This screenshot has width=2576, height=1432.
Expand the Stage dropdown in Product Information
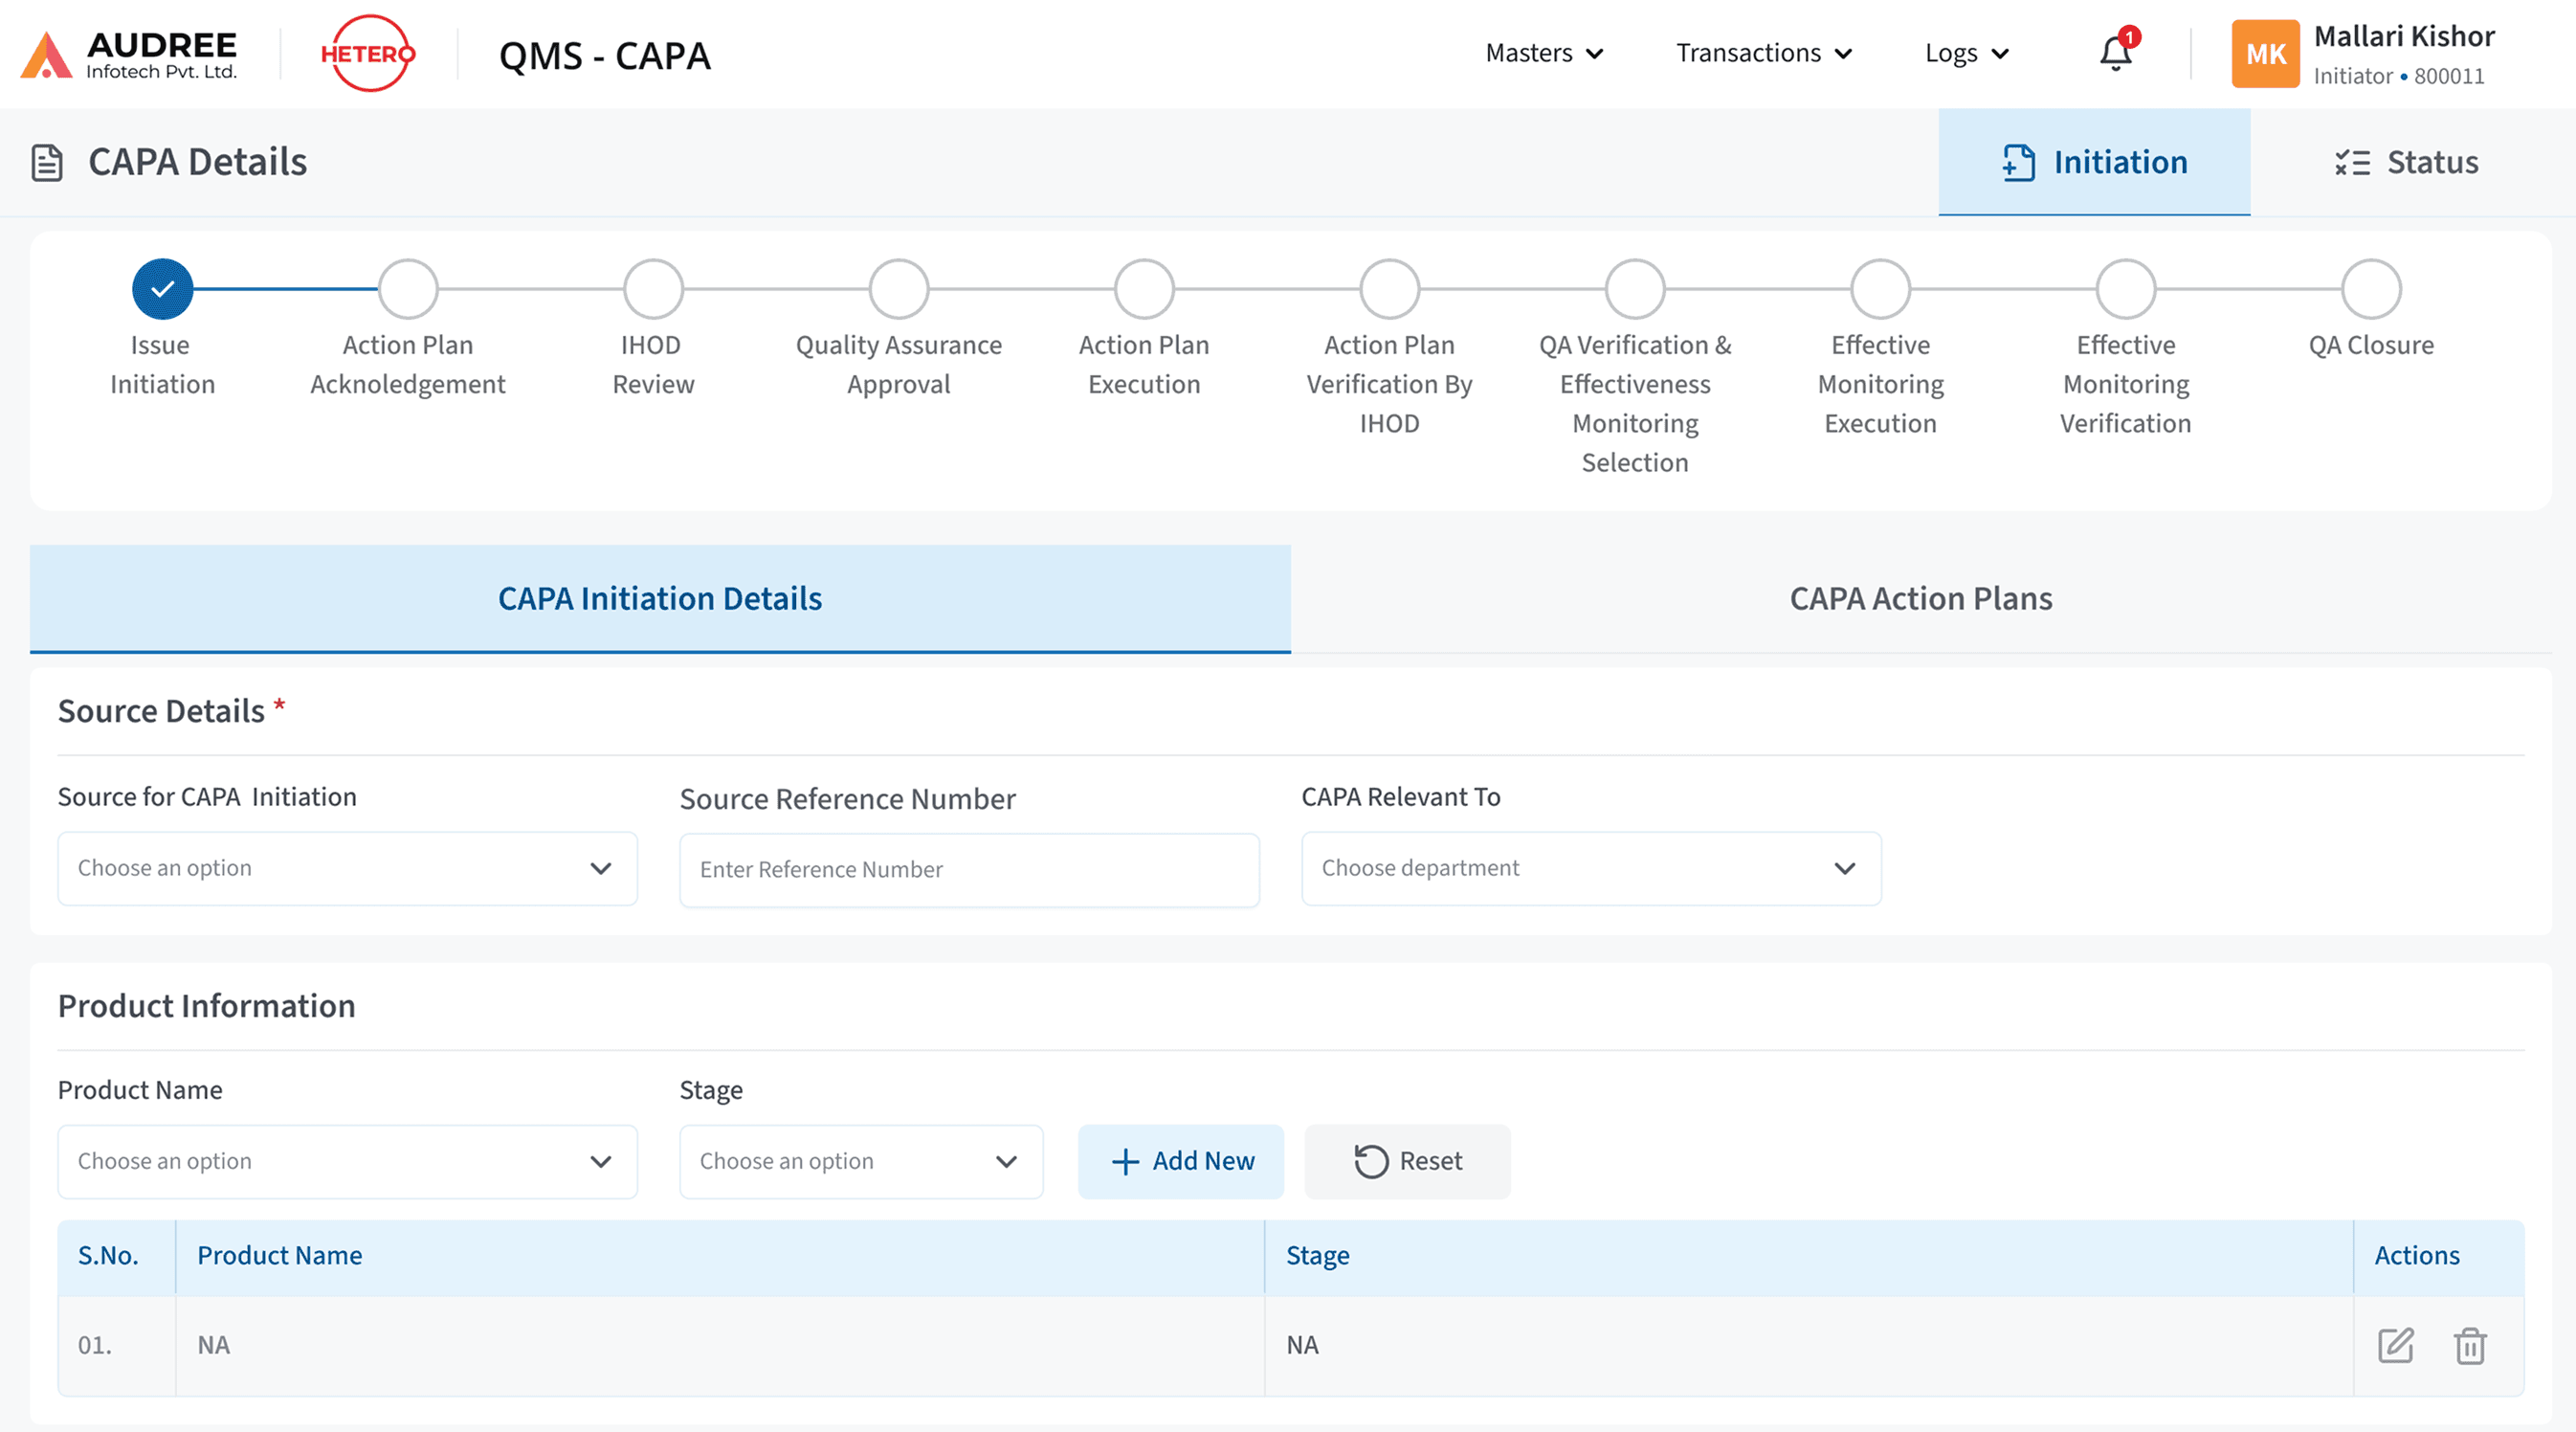point(859,1161)
